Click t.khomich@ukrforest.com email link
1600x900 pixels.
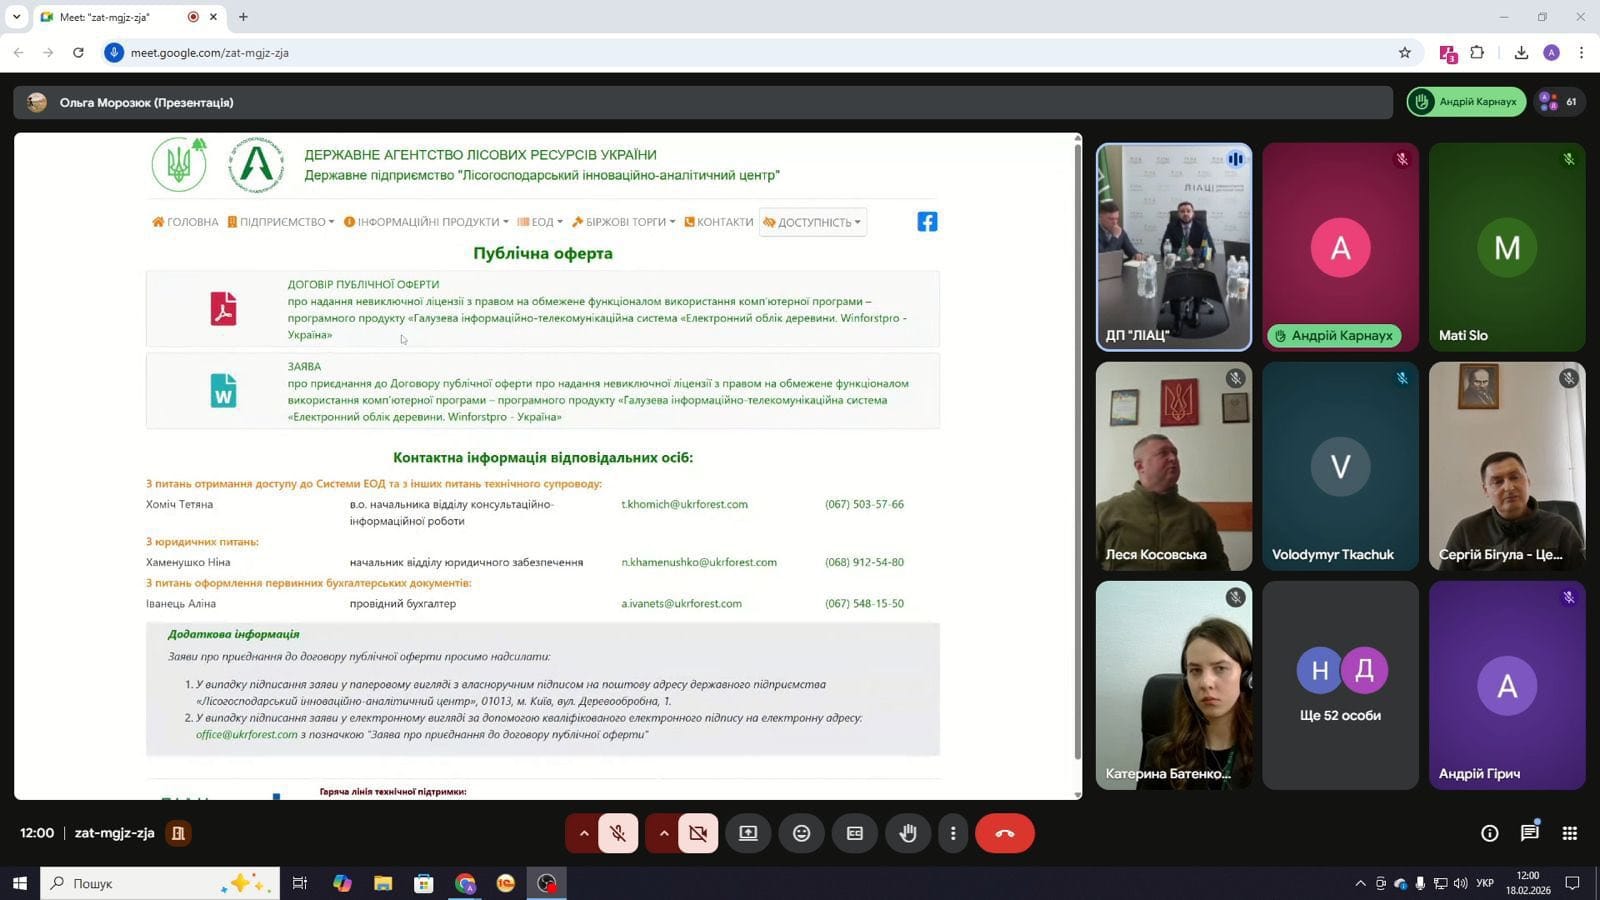pyautogui.click(x=685, y=504)
